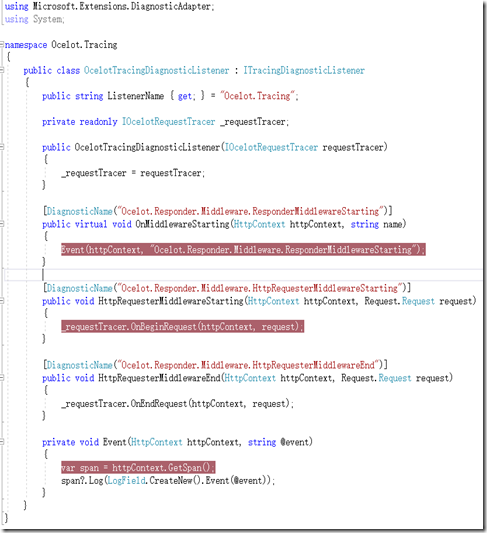Click the highlighted Event(httpContext, ...) breakpoint line

point(243,250)
